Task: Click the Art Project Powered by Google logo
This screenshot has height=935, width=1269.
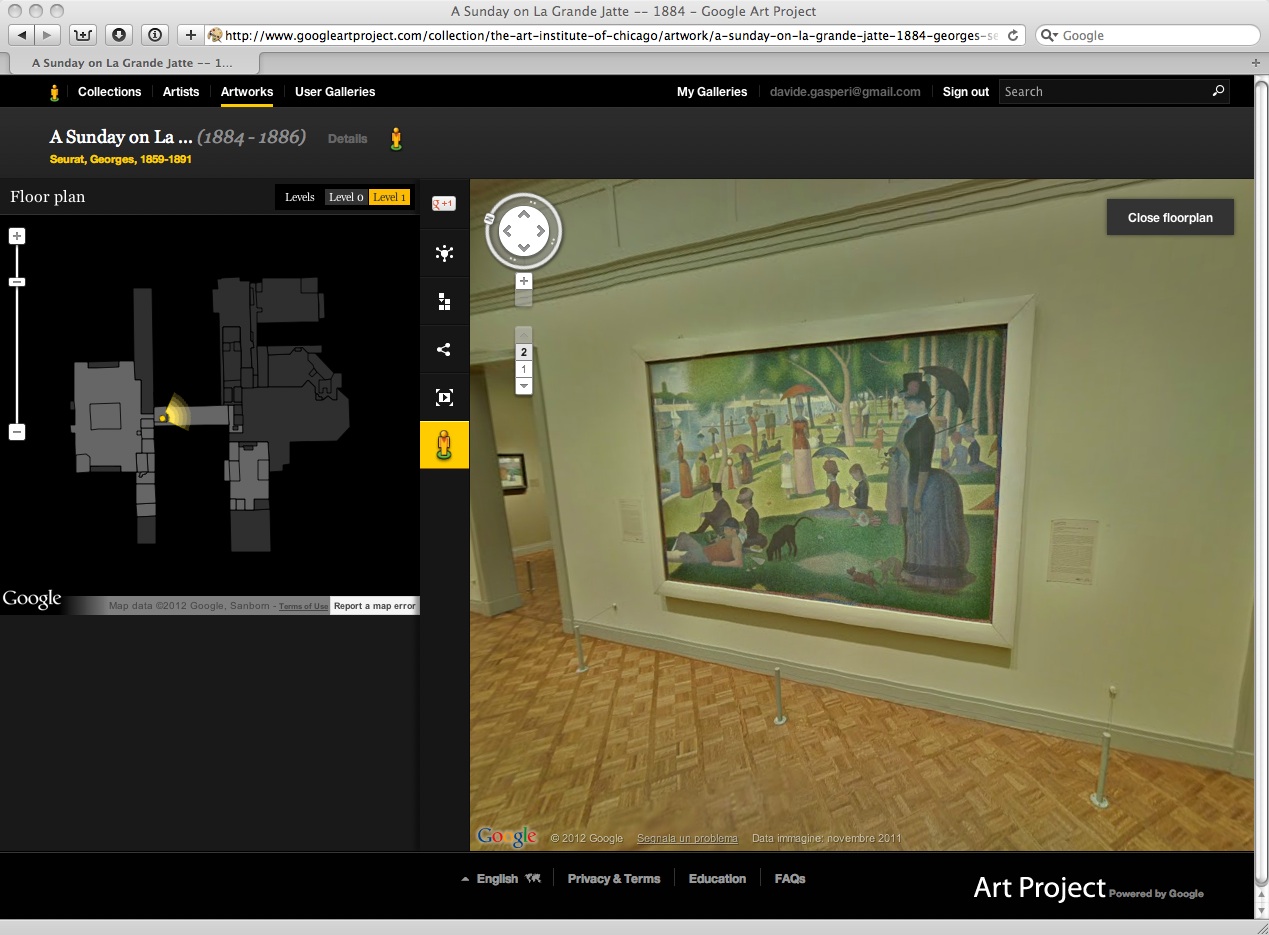Action: point(1088,888)
